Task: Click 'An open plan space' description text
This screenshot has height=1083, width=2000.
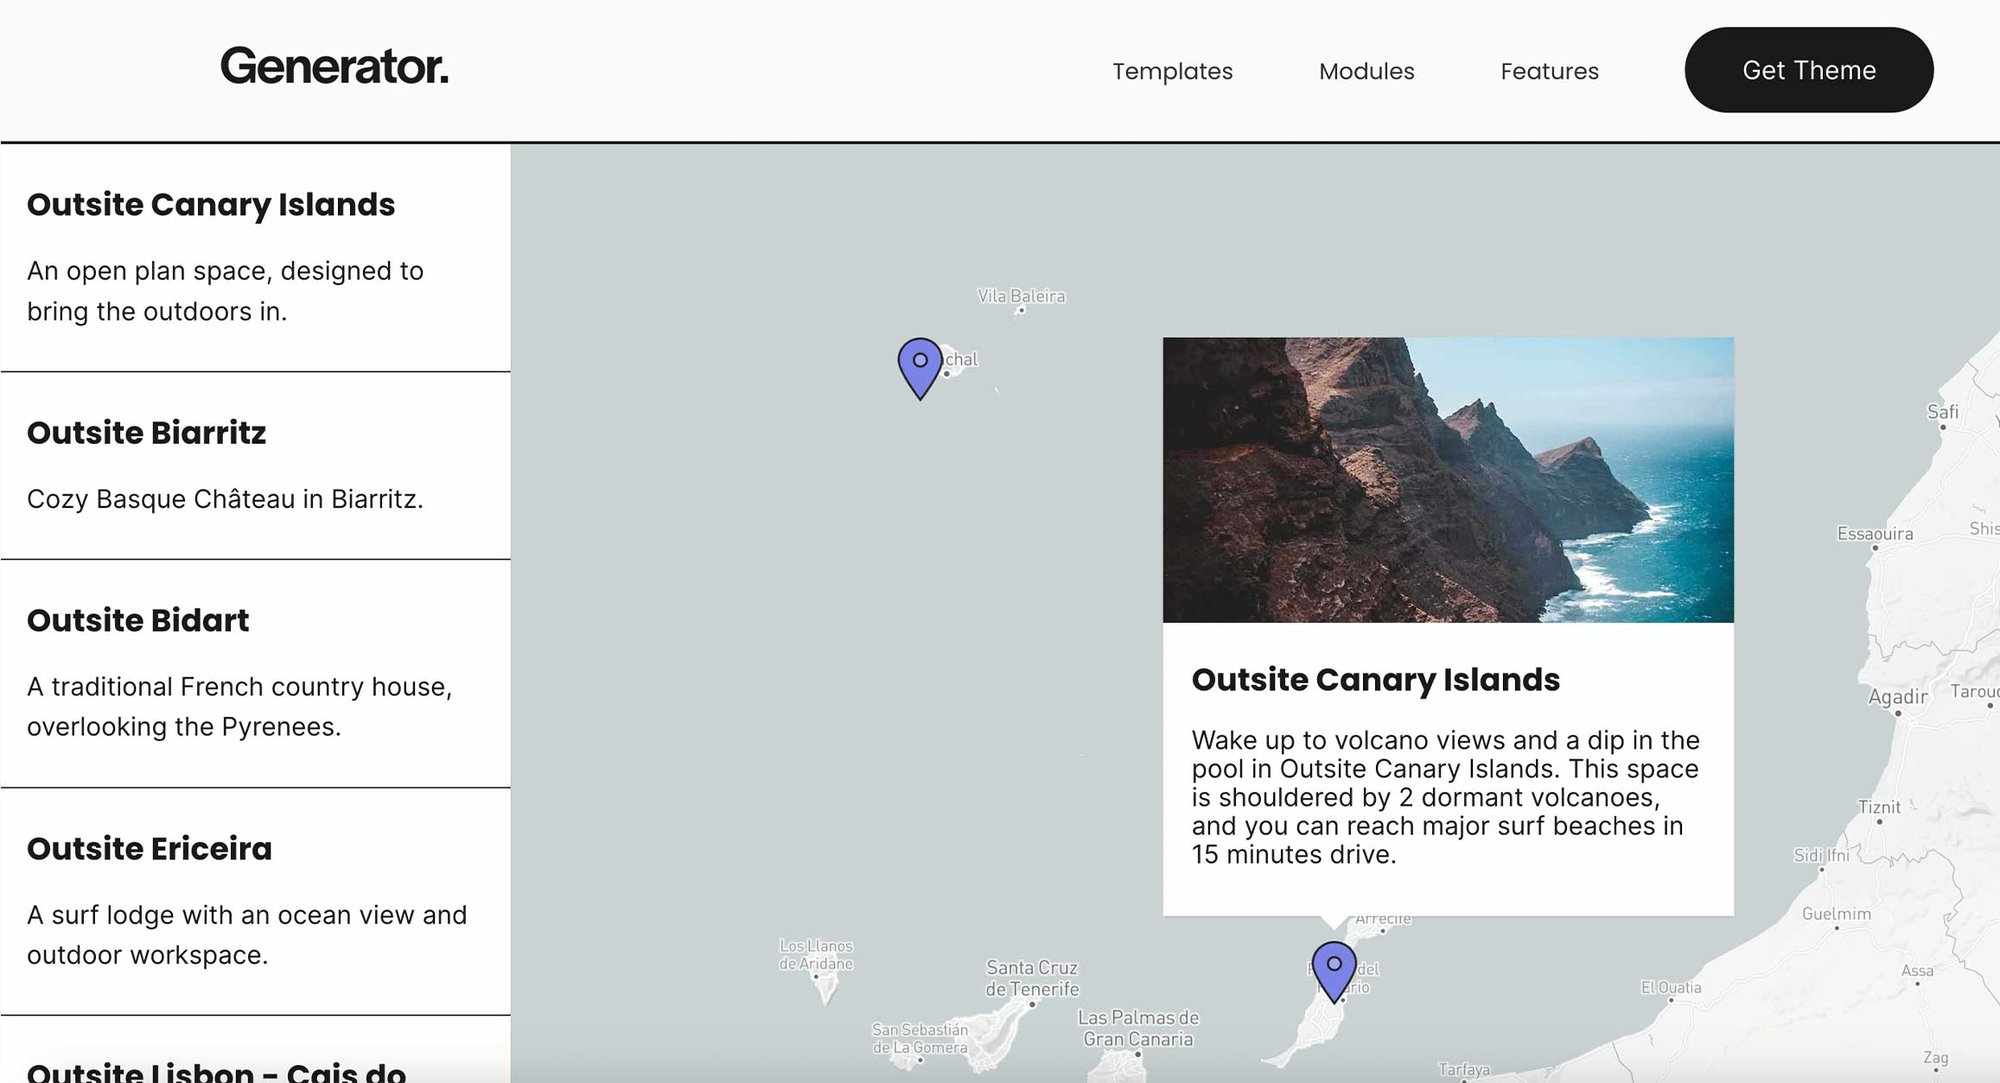Action: (225, 291)
